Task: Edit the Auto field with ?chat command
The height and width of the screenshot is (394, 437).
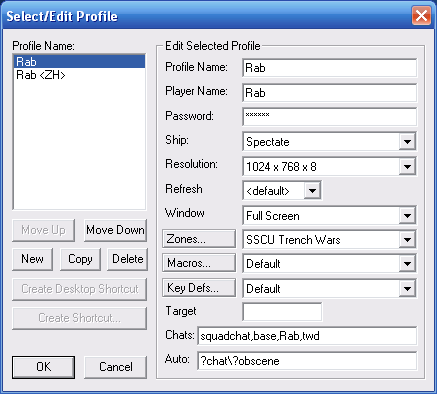Action: click(x=307, y=361)
